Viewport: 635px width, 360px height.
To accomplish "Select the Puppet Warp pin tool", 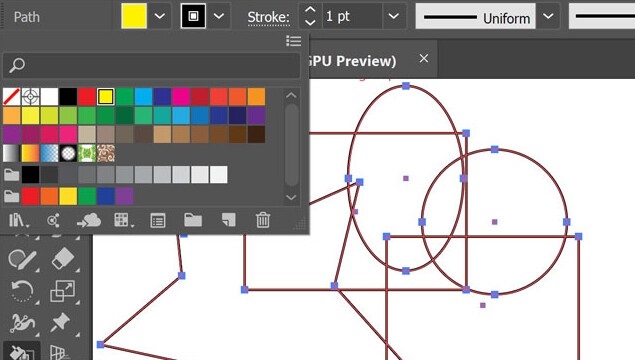I will (x=61, y=323).
